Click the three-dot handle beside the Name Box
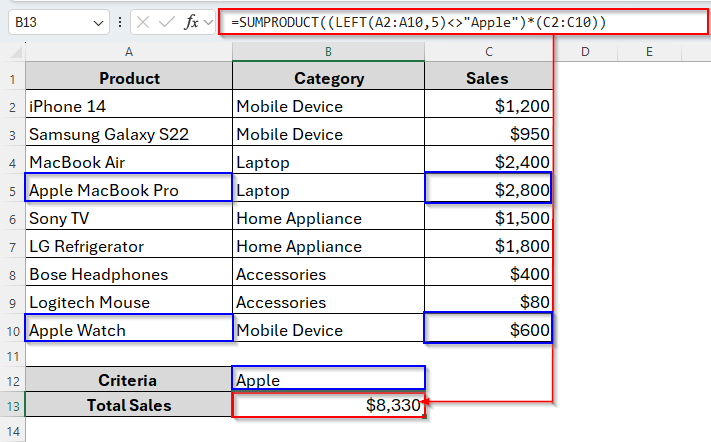This screenshot has height=442, width=711. click(120, 21)
